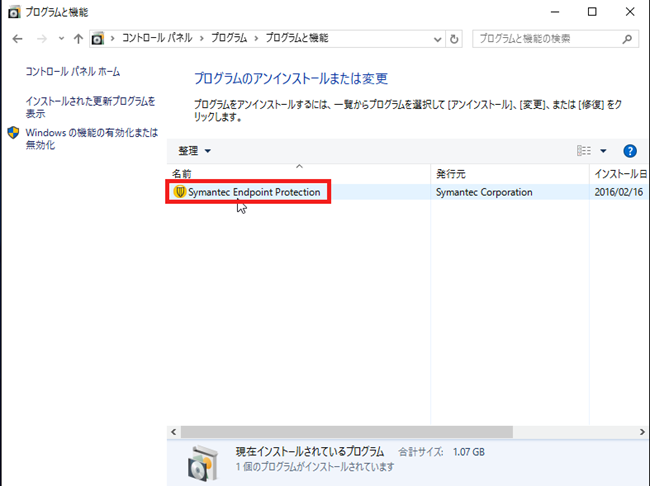Maximize the プログラムと機能 window
Image resolution: width=650 pixels, height=486 pixels.
592,12
